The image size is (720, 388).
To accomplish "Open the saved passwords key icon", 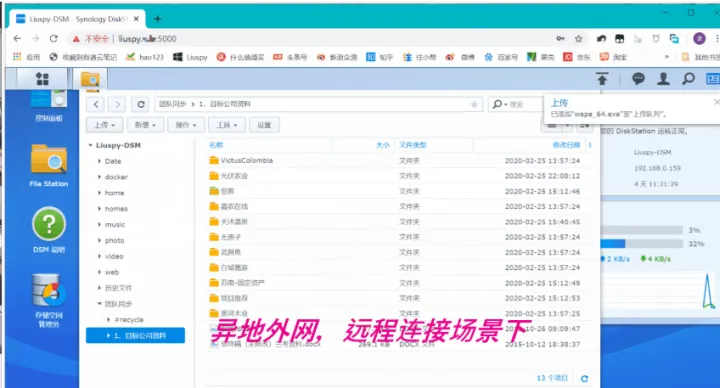I will [560, 39].
